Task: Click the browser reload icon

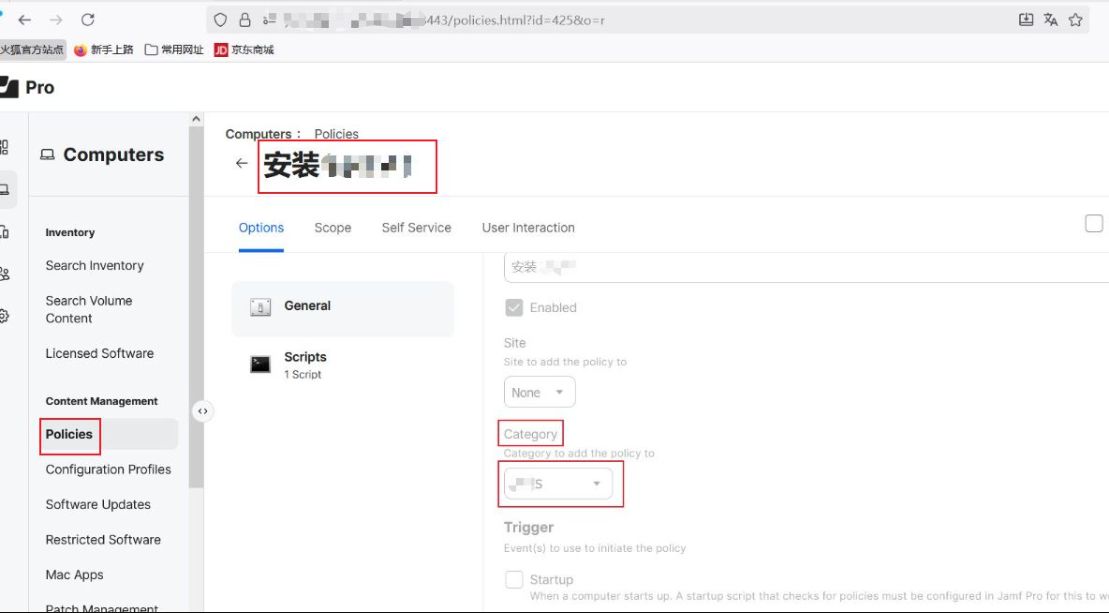Action: pos(88,20)
